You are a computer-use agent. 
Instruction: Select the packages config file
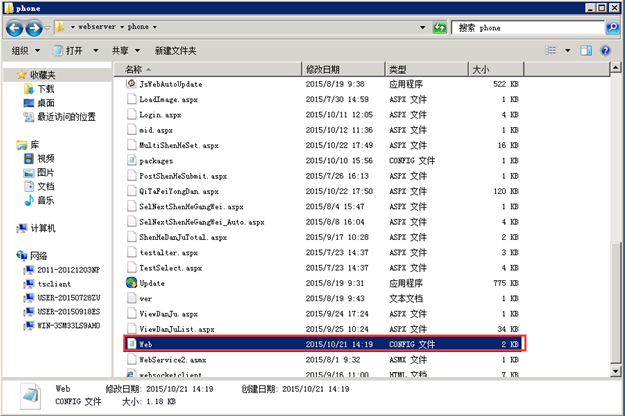(x=156, y=160)
